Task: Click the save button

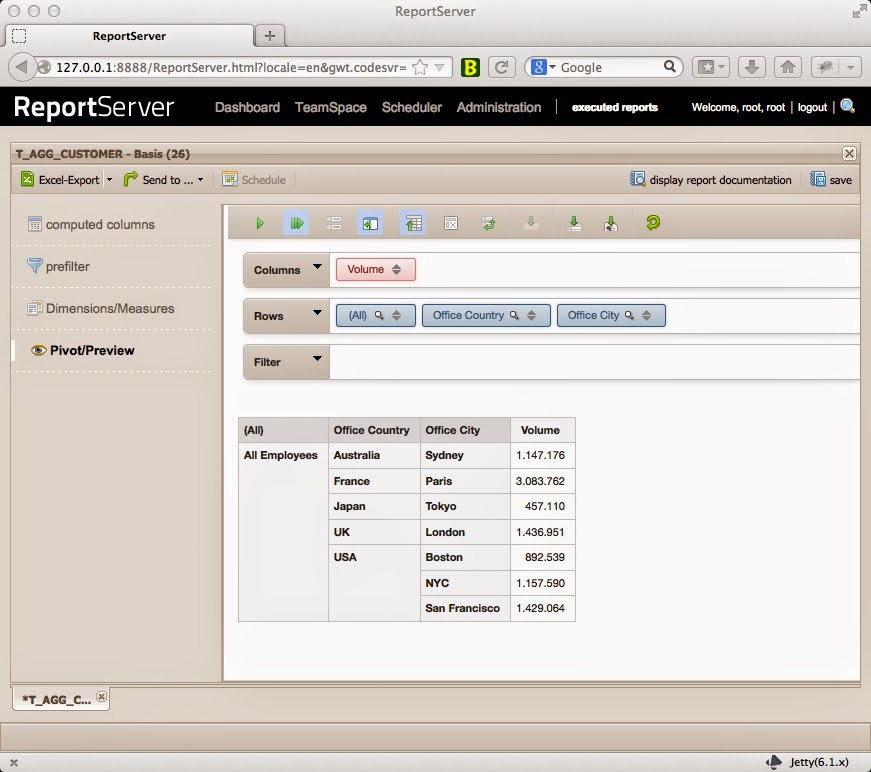Action: coord(831,179)
